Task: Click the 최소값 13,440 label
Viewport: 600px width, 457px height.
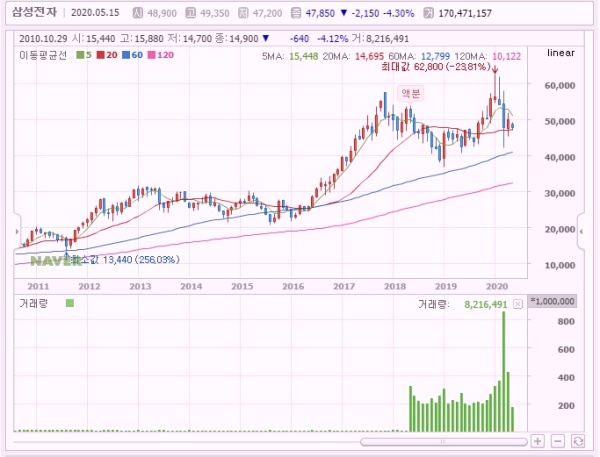Action: (125, 260)
